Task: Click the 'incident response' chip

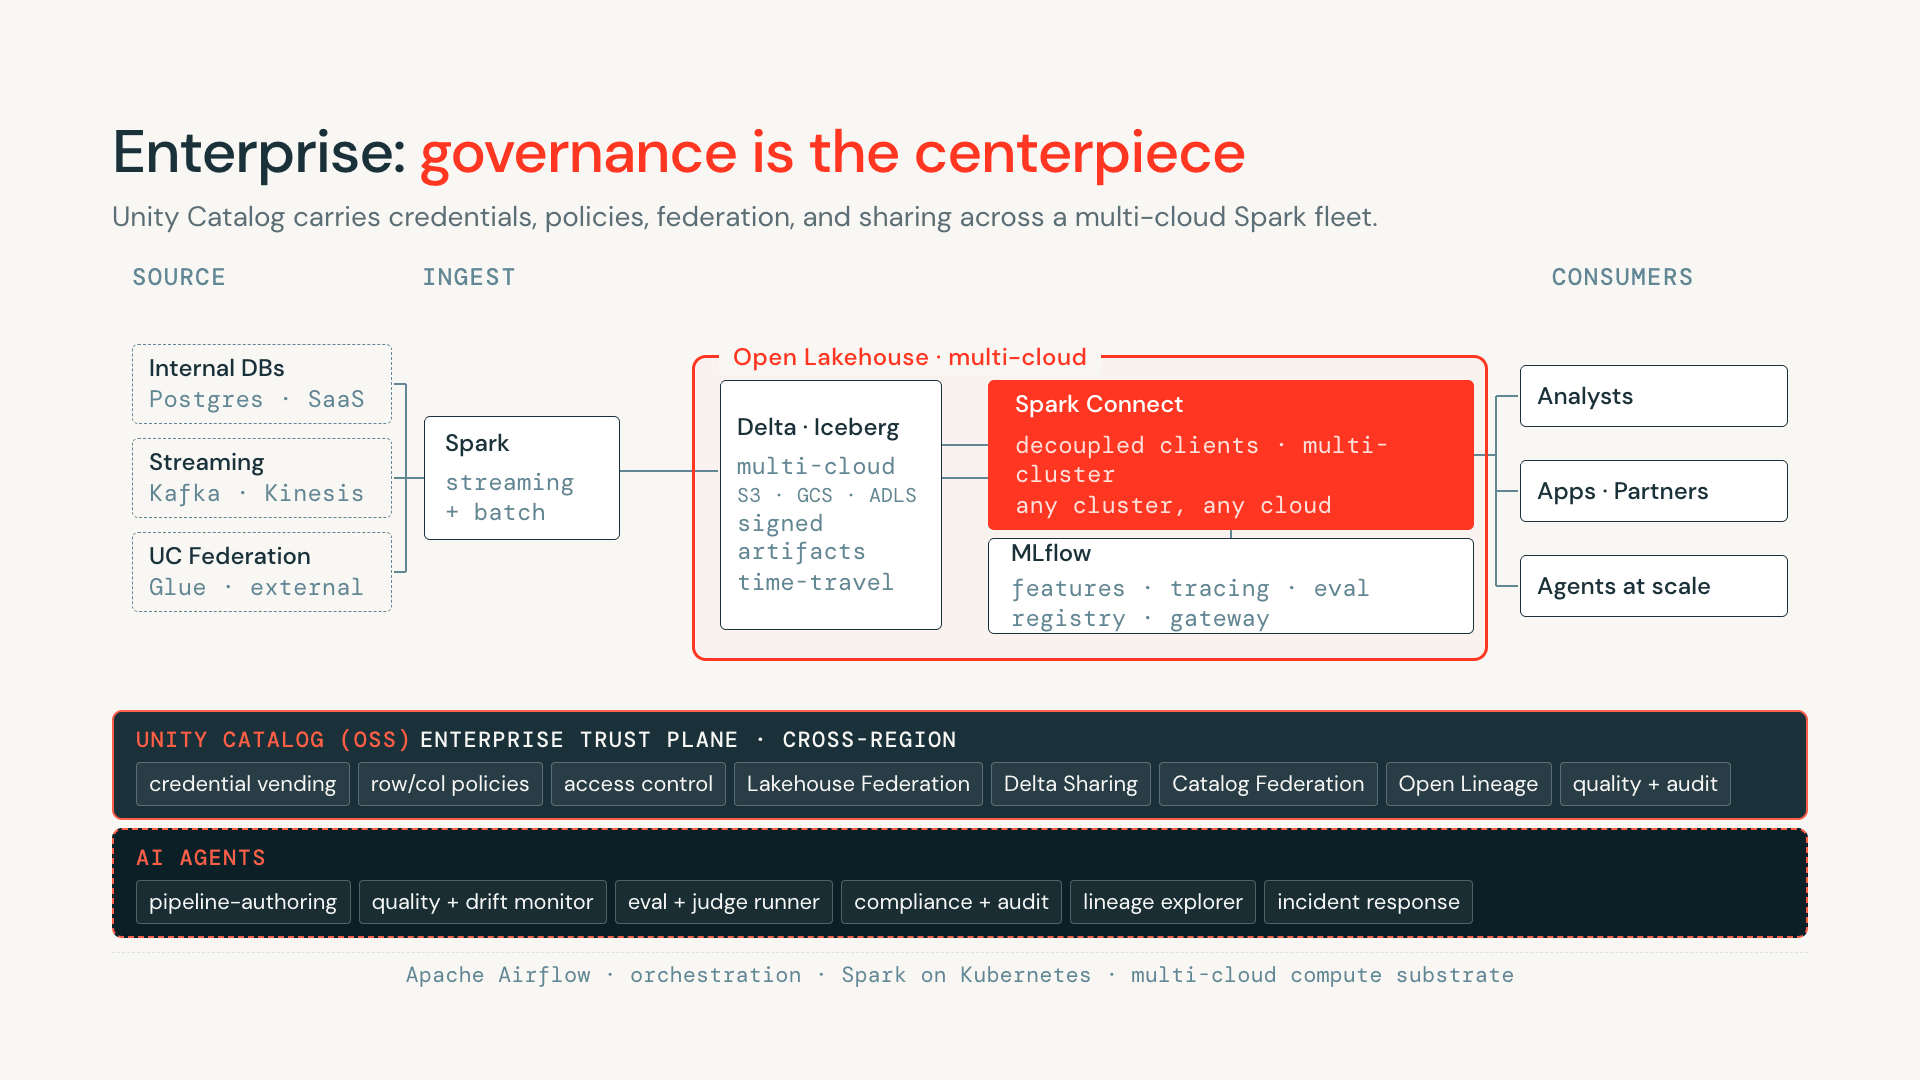Action: pos(1368,902)
